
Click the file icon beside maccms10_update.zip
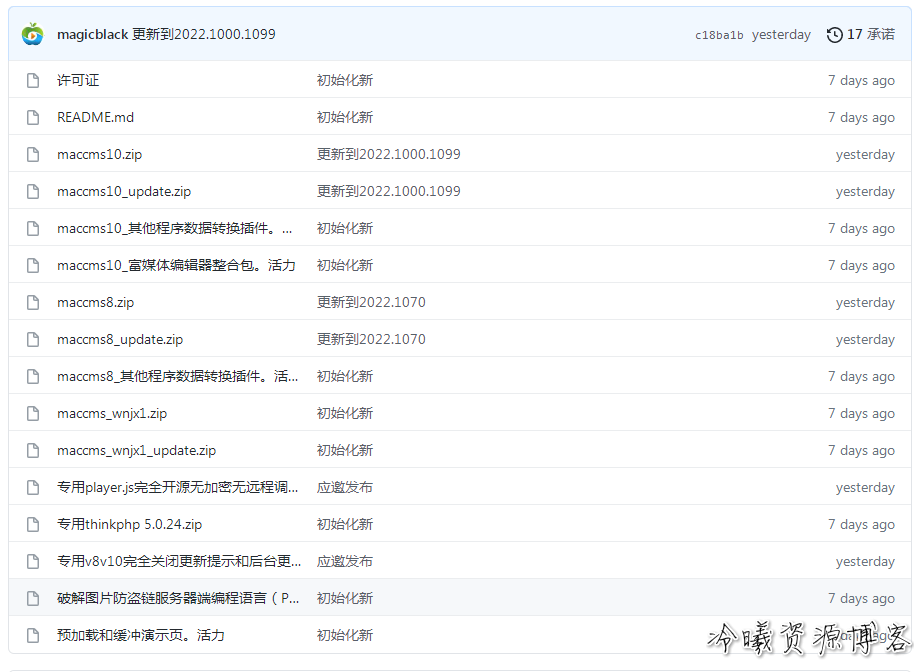(33, 191)
